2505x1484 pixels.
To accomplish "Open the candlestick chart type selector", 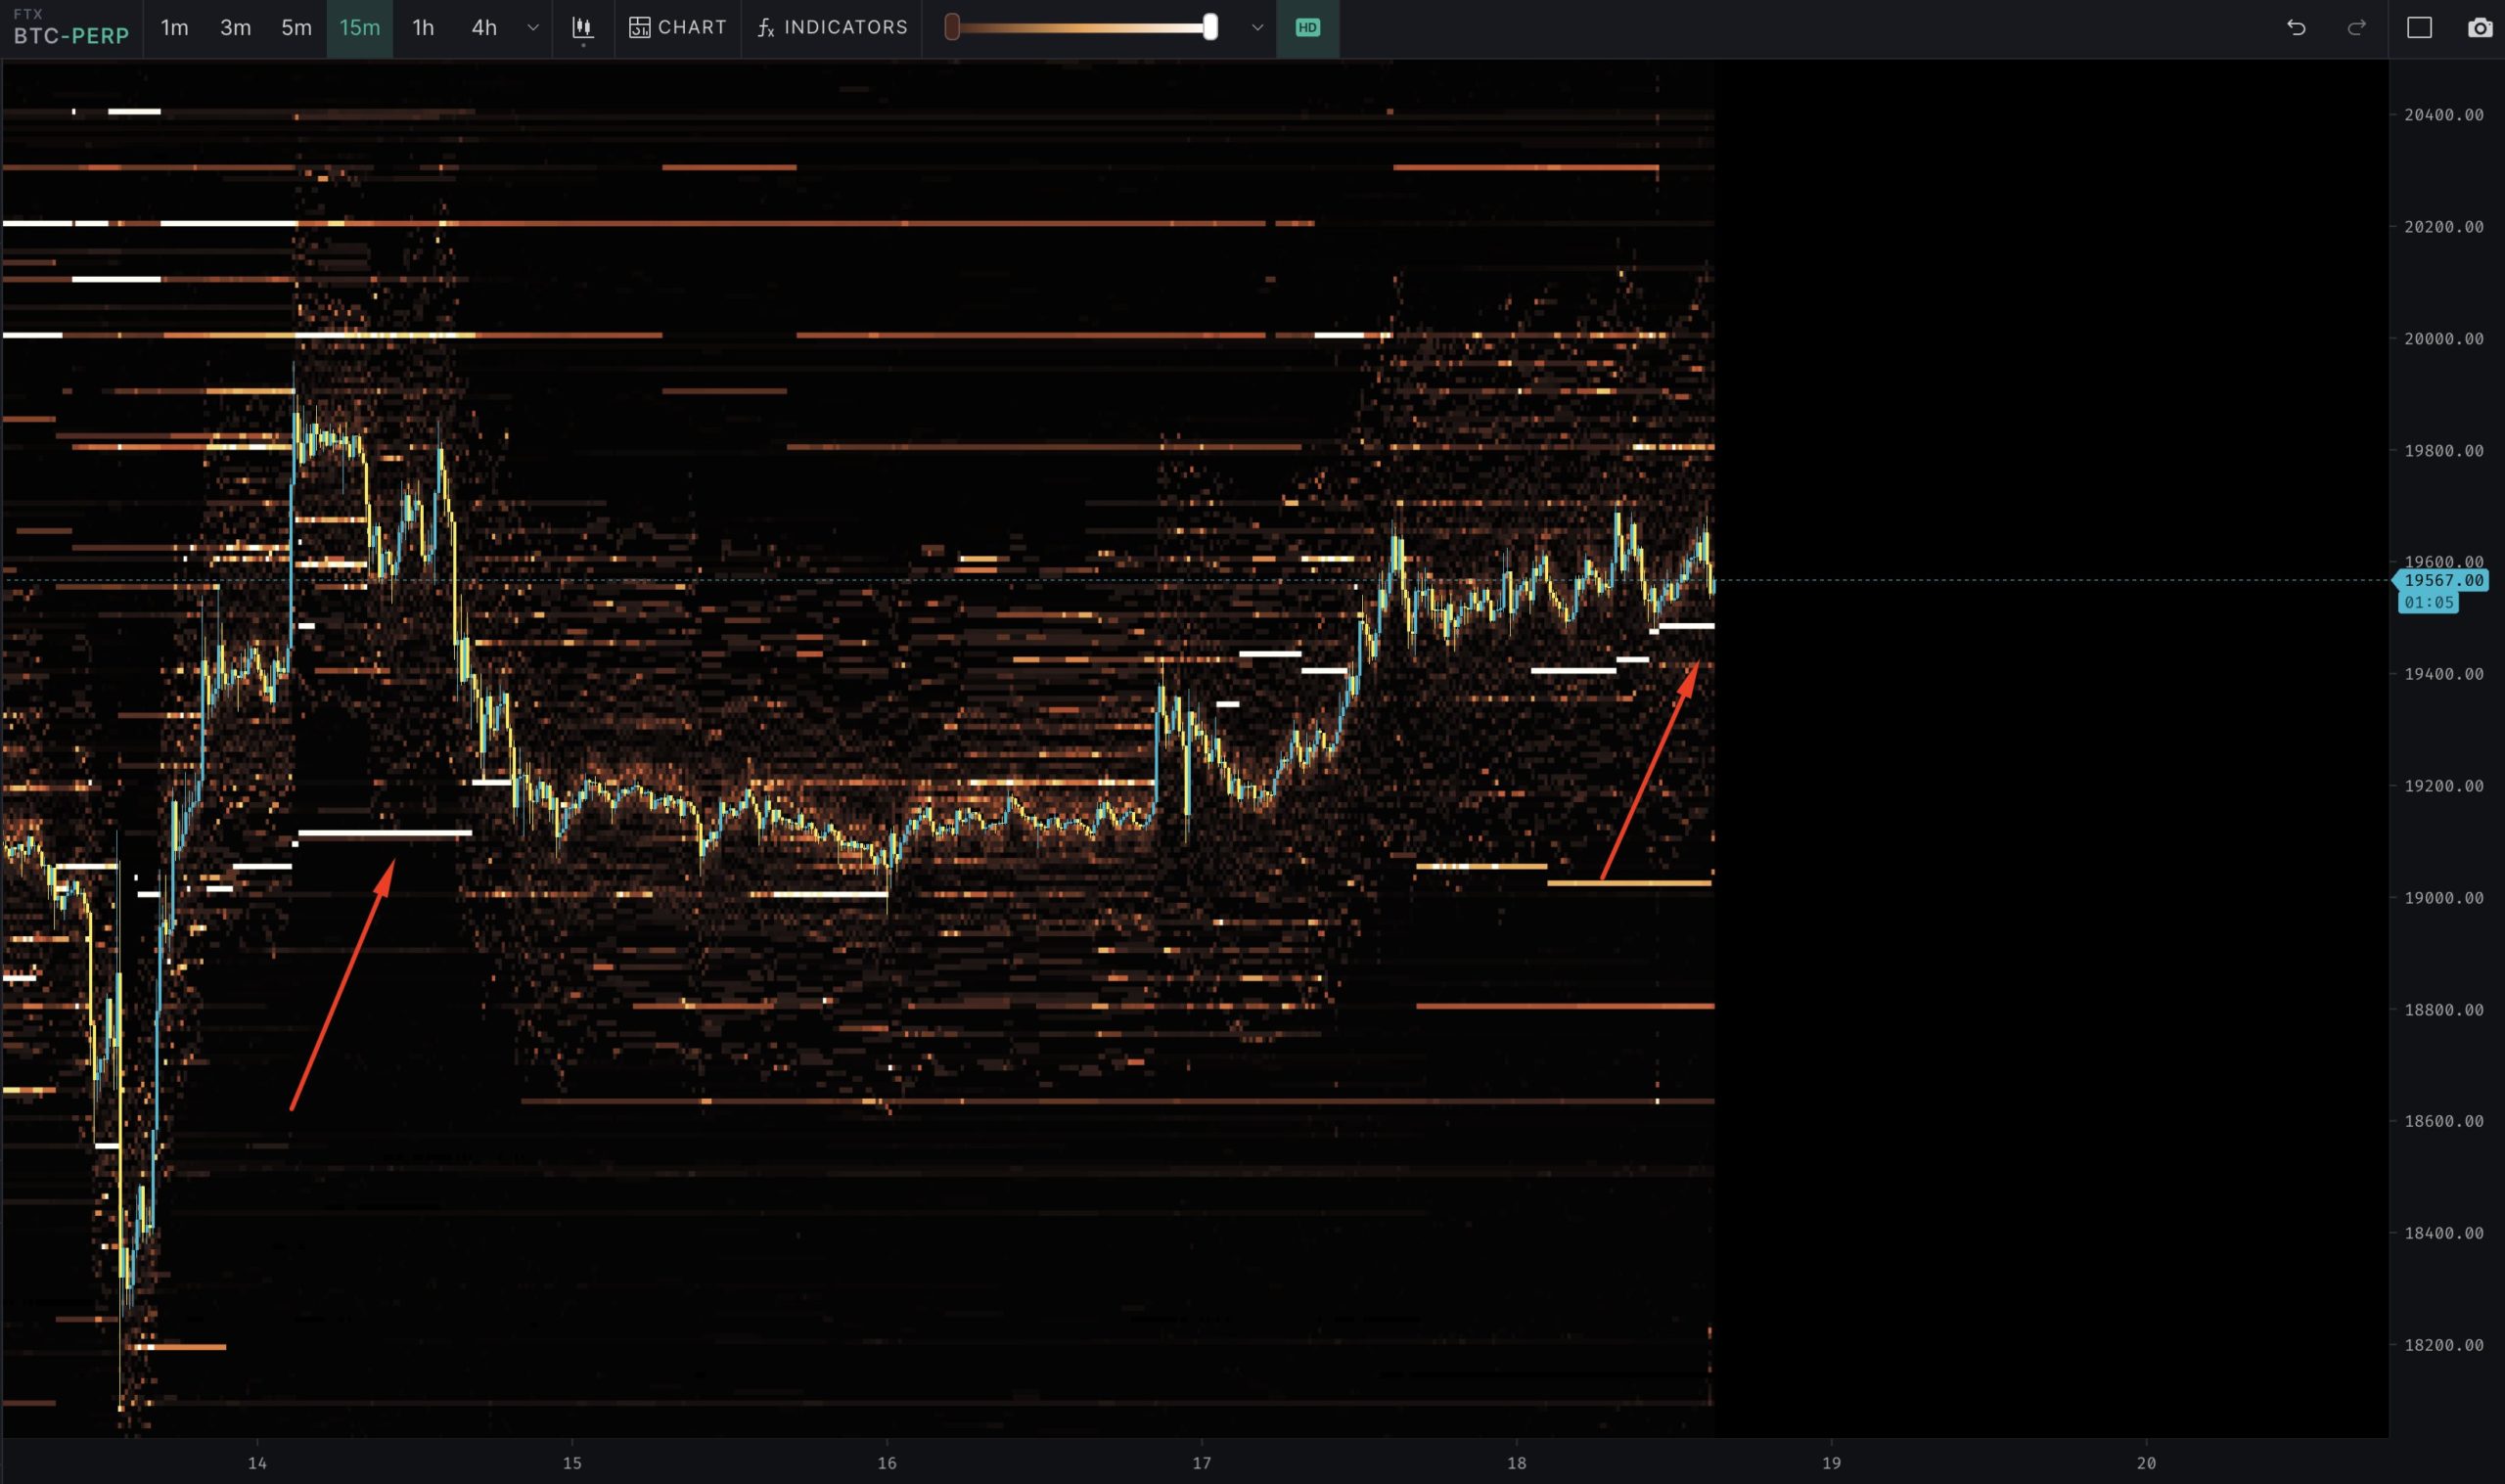I will (x=582, y=28).
